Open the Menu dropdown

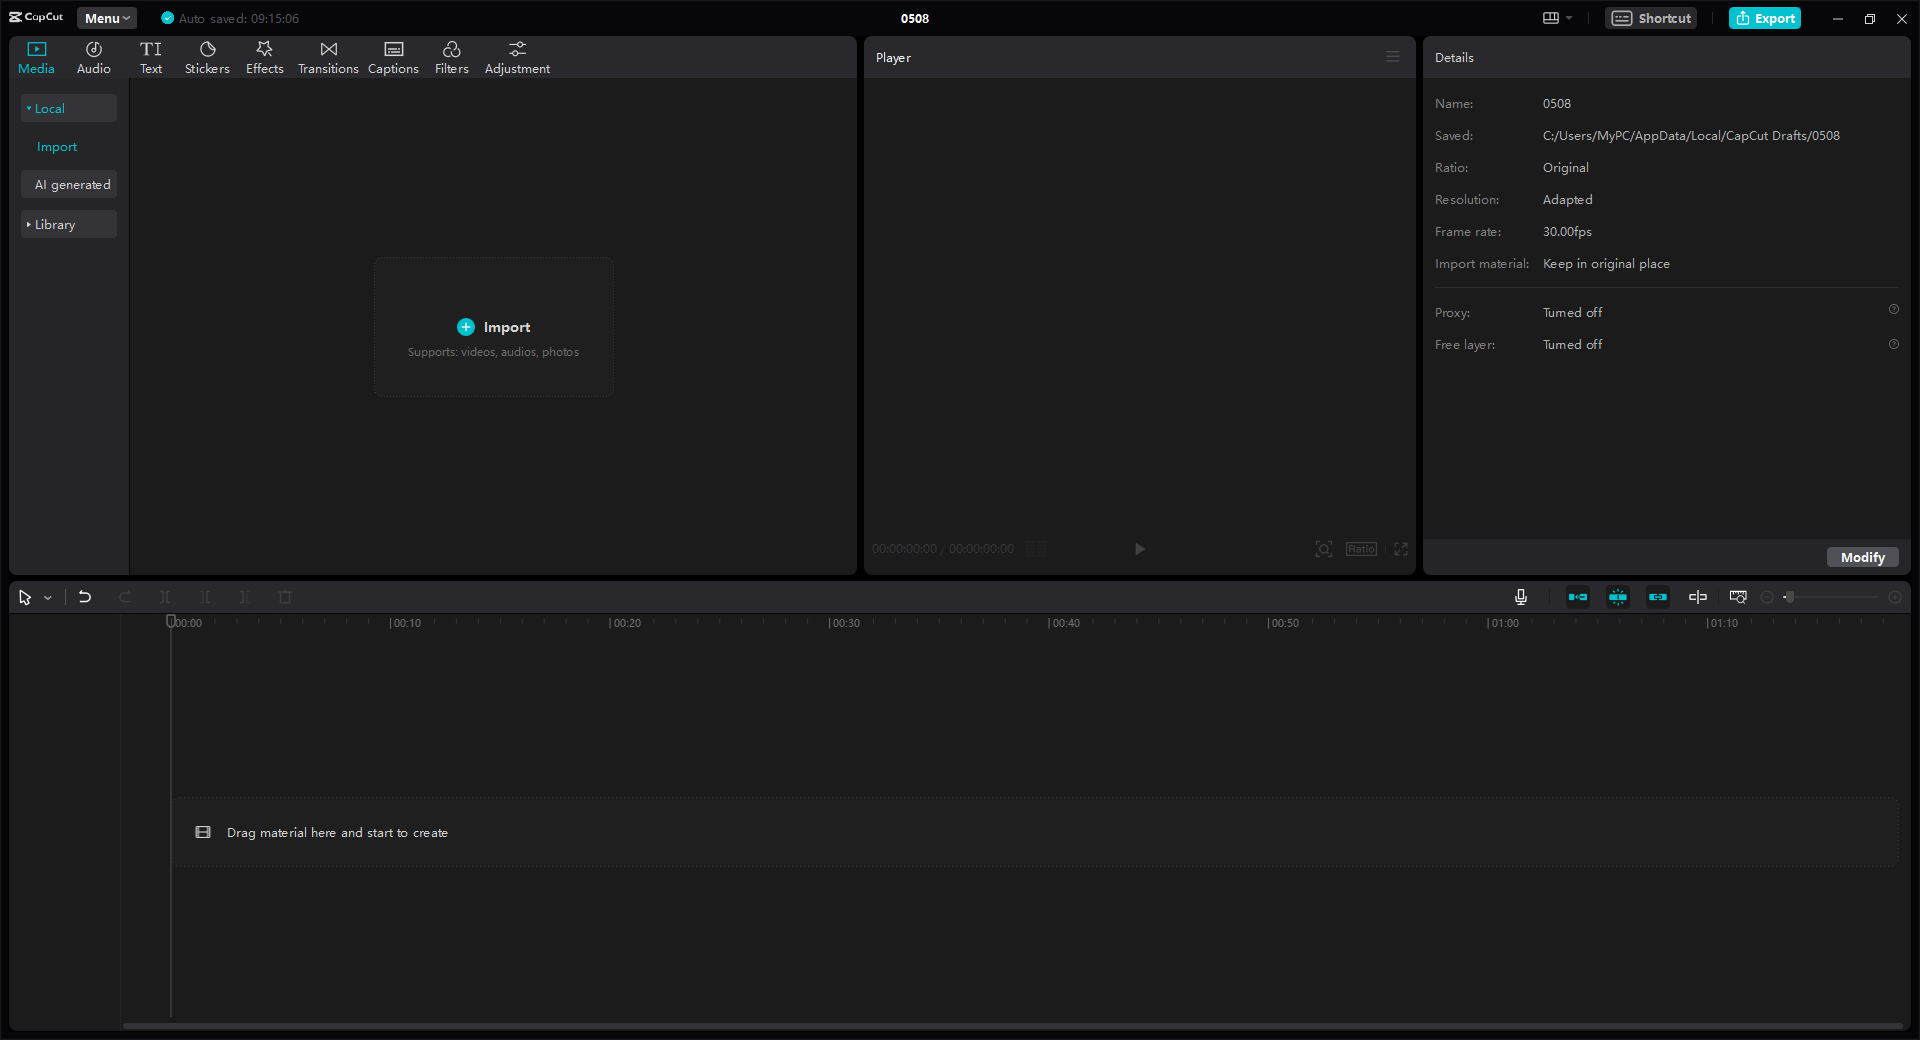106,18
